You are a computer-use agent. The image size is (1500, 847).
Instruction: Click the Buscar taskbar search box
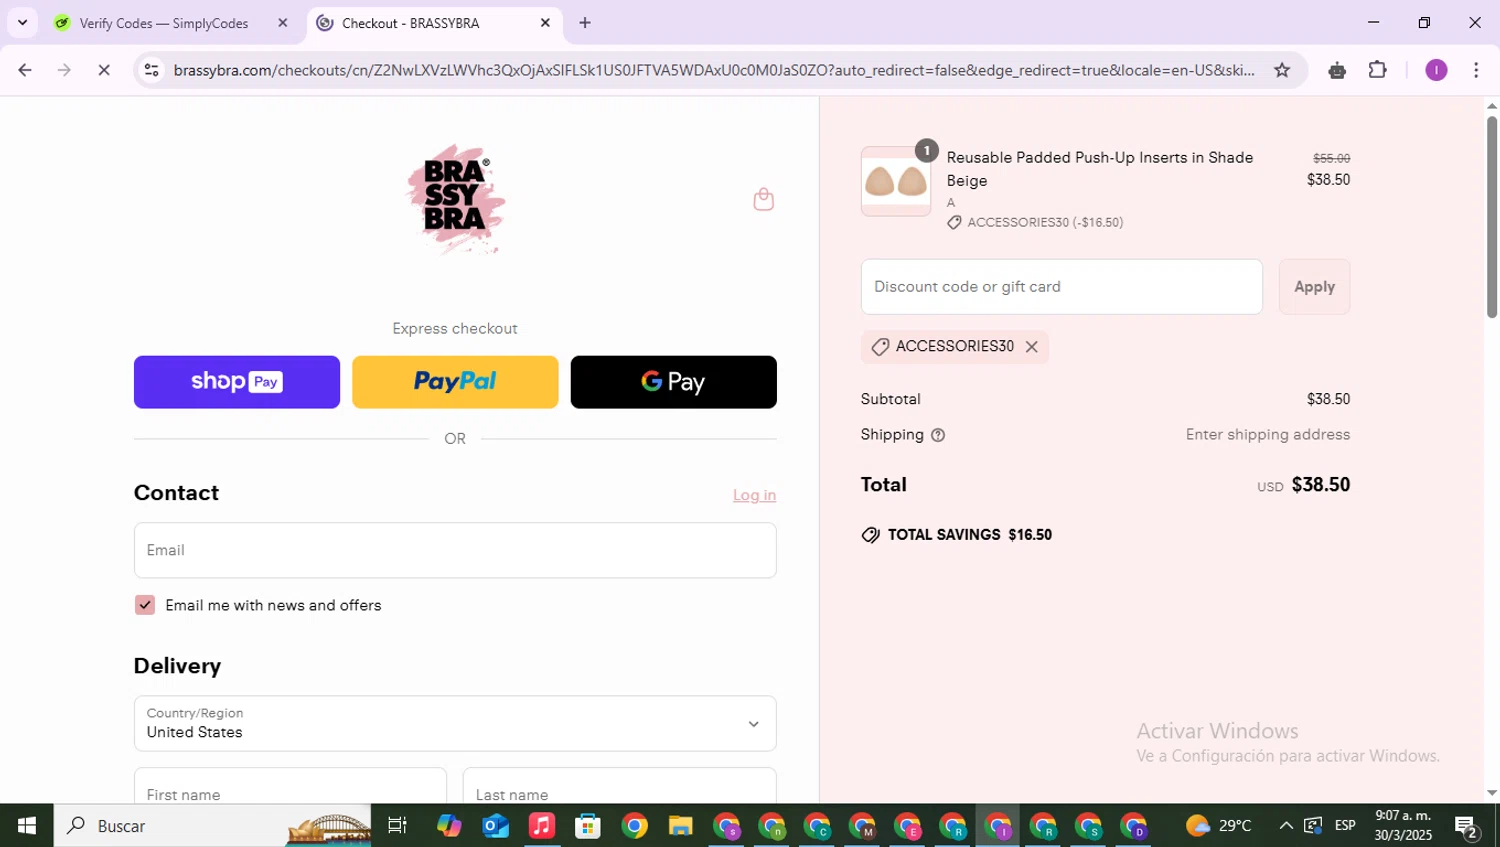pos(212,826)
